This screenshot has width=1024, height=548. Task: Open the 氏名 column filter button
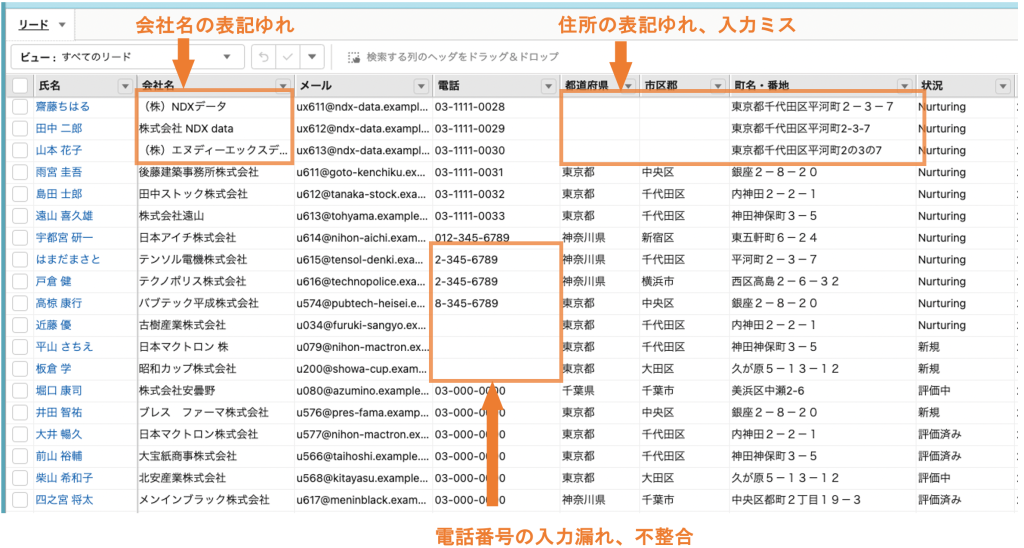125,86
